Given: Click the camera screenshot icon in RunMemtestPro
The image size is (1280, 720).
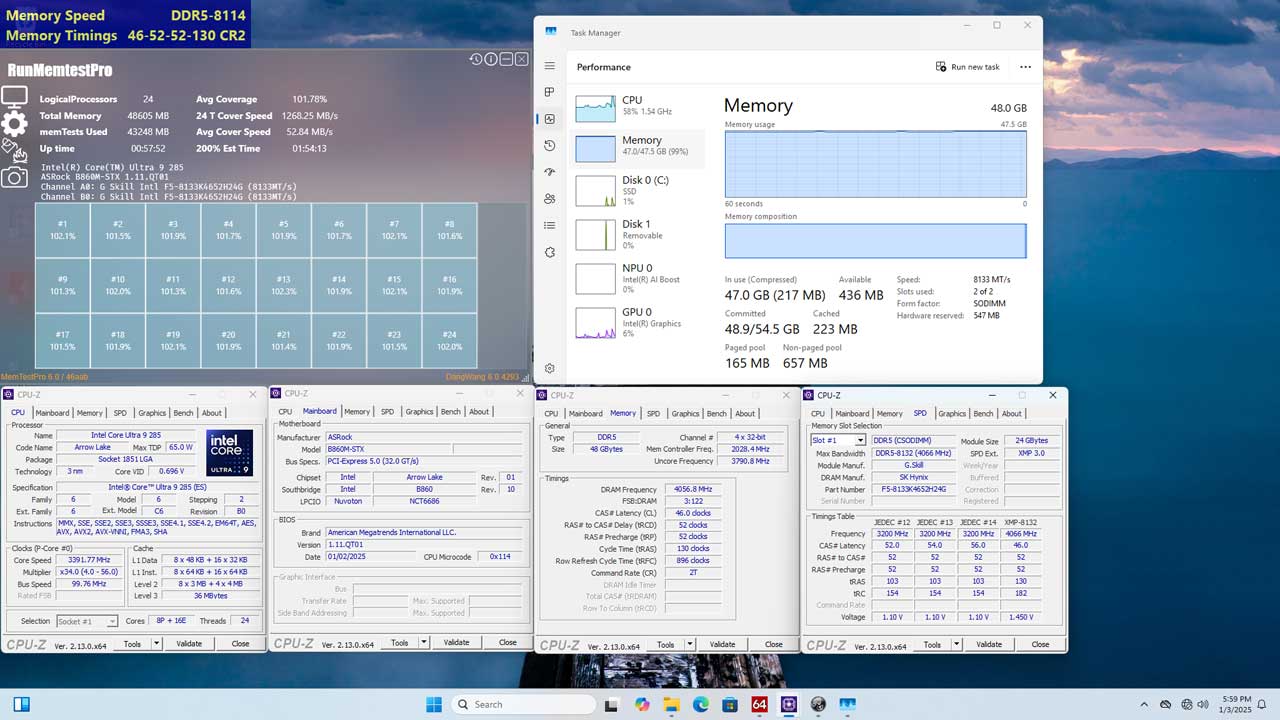Looking at the screenshot, I should pyautogui.click(x=13, y=176).
